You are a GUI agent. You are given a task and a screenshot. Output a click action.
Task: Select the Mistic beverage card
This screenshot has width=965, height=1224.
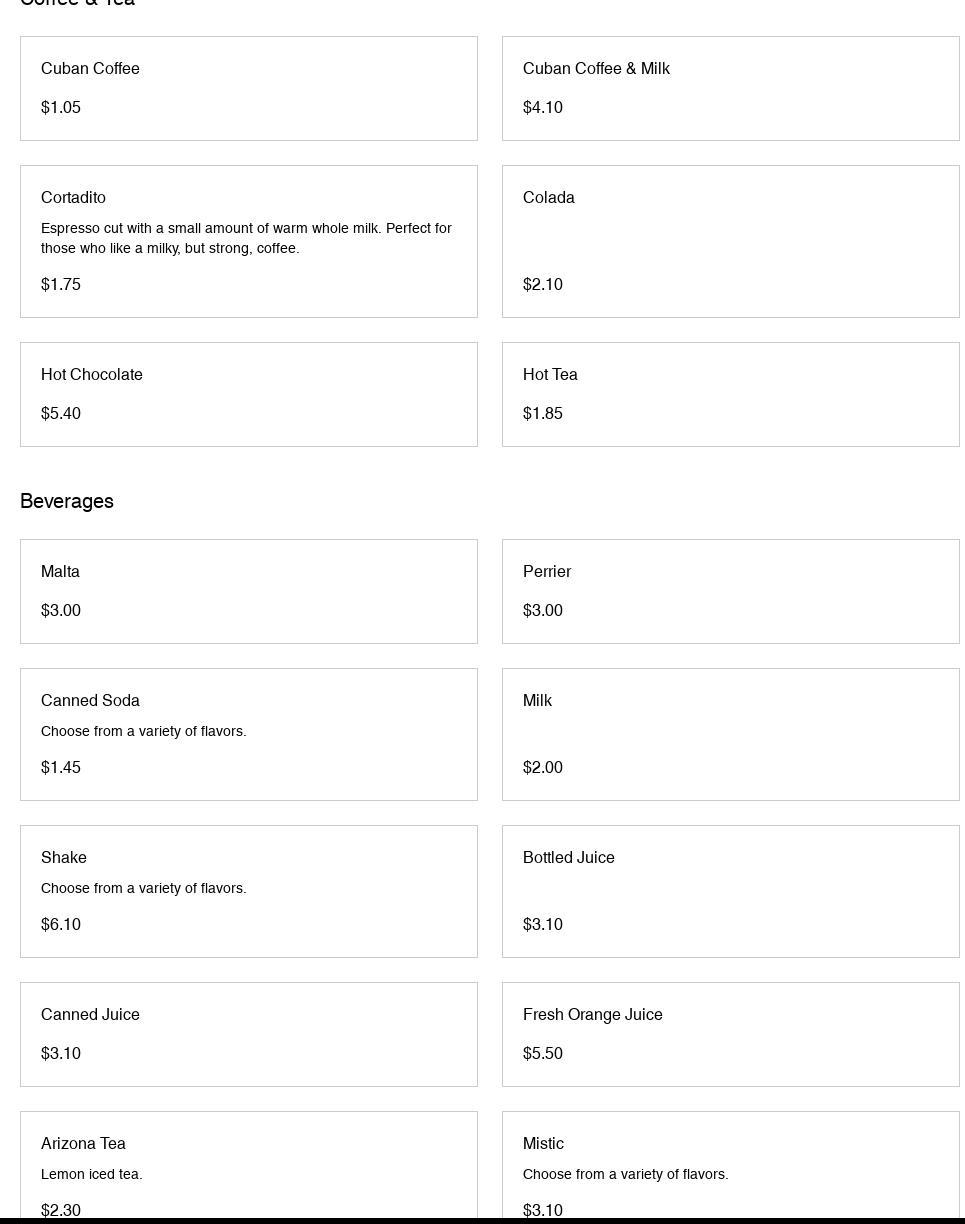731,1167
